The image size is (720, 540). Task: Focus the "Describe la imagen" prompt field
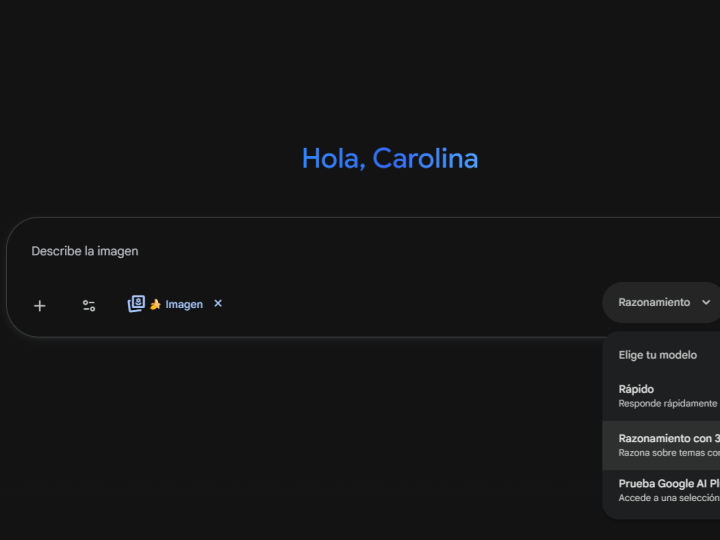pos(300,251)
